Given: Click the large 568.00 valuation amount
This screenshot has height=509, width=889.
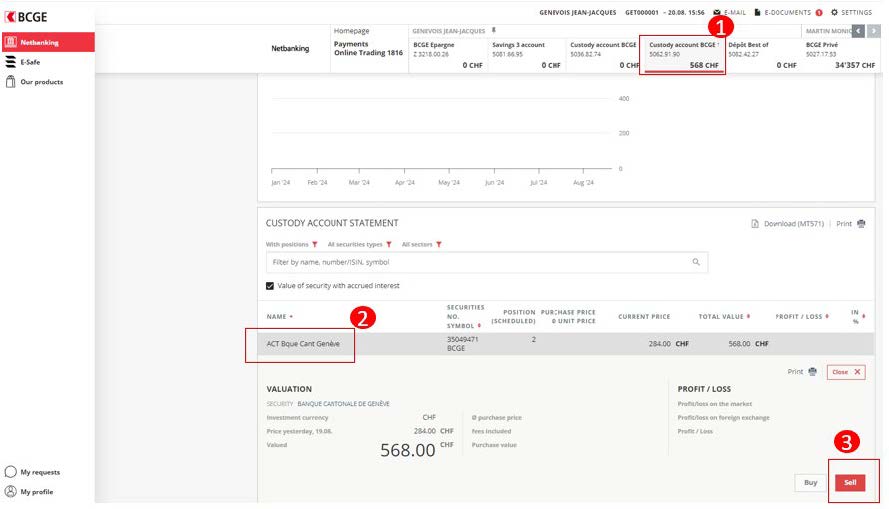Looking at the screenshot, I should click(x=408, y=450).
